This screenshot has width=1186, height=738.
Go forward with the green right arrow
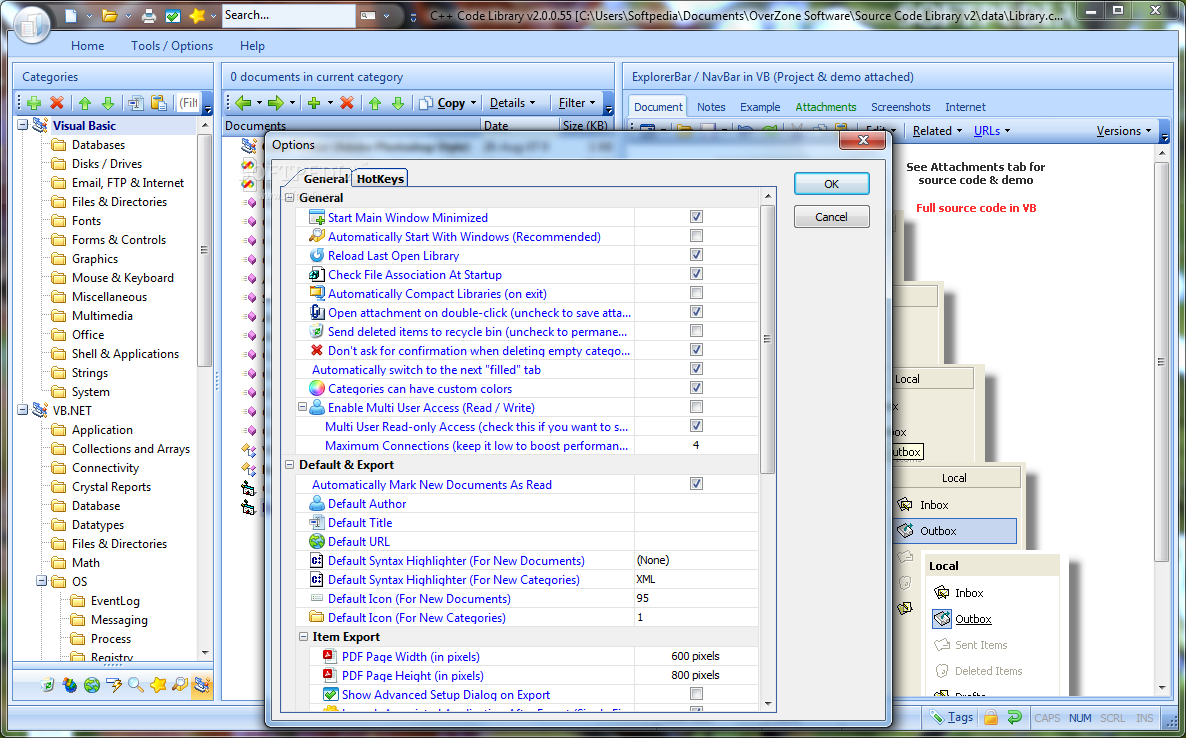click(275, 103)
